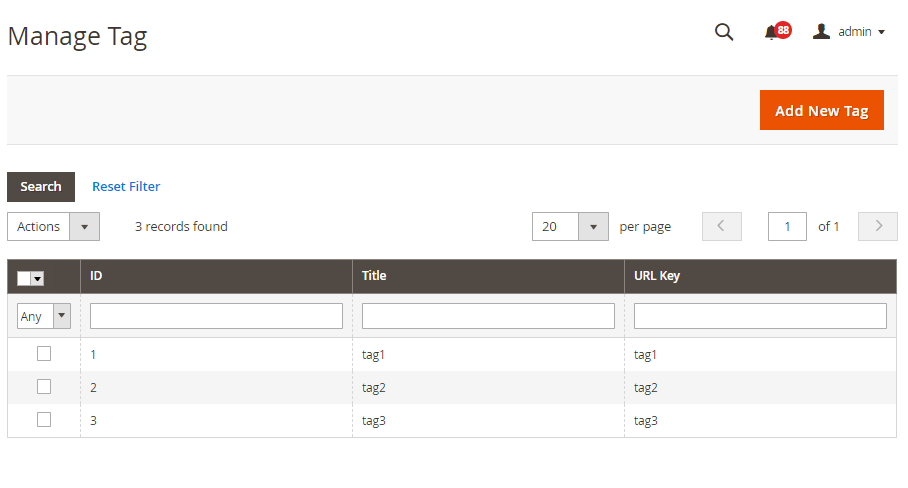Click tag2 in the Title column
Image resolution: width=908 pixels, height=488 pixels.
[374, 388]
